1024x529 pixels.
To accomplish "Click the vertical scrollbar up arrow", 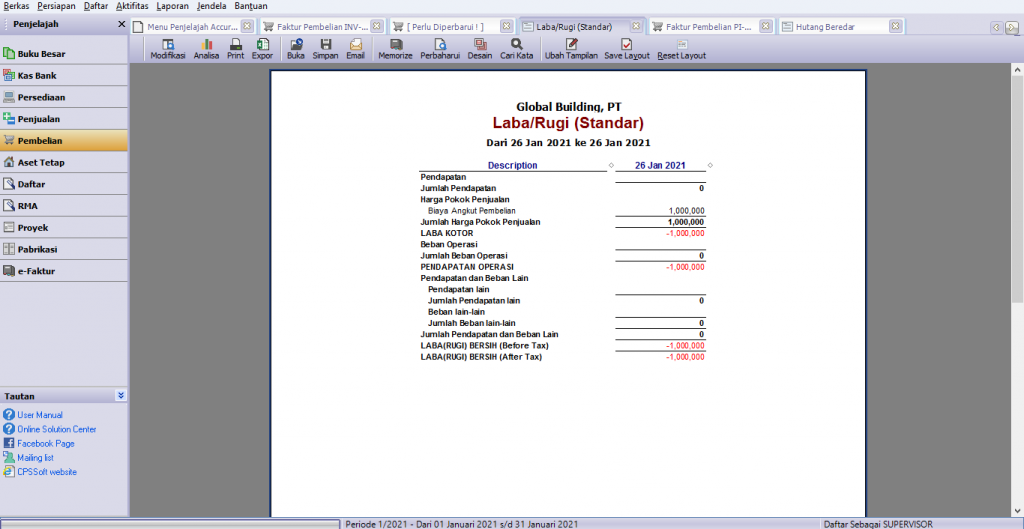I will point(1017,69).
